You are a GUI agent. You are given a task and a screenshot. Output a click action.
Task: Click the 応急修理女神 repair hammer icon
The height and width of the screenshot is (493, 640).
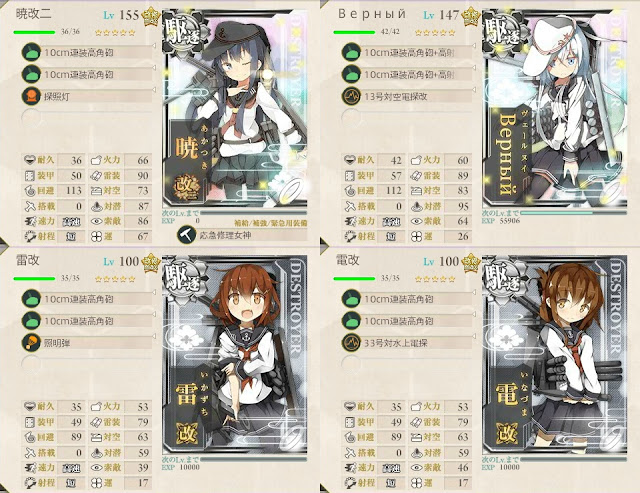(x=187, y=235)
